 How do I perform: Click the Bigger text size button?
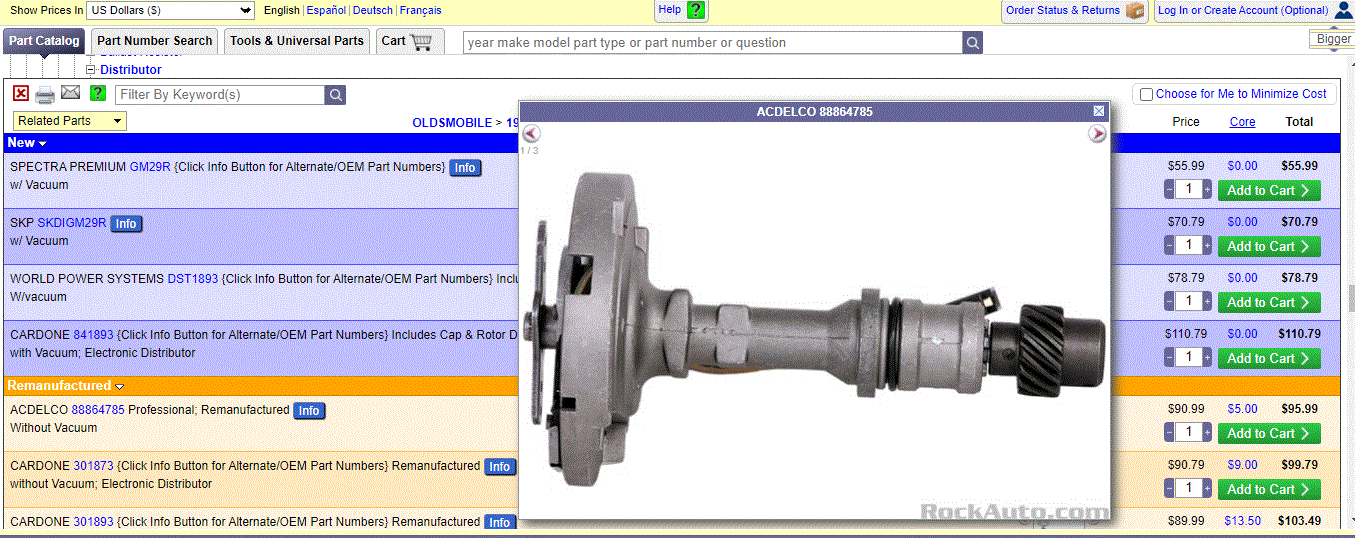point(1333,39)
